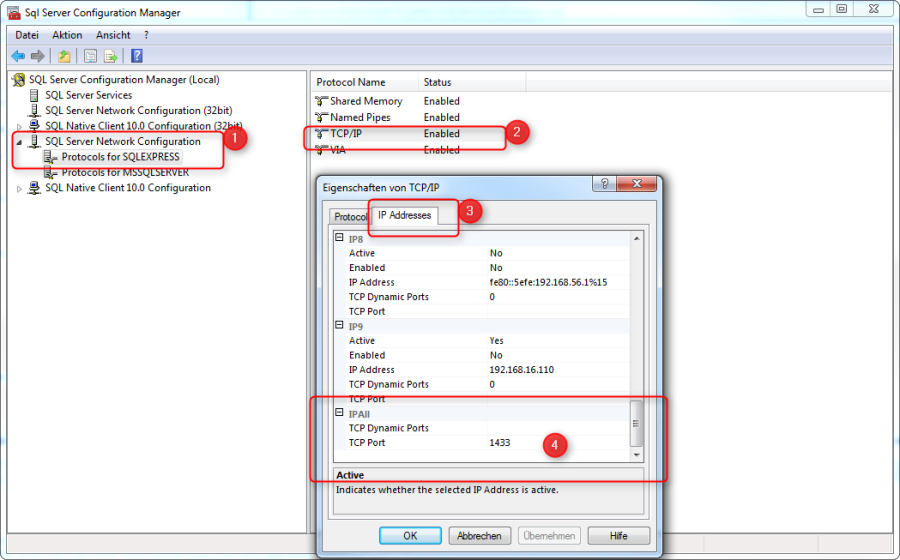Click the property list scroll up arrow
Image resolution: width=900 pixels, height=560 pixels.
tap(637, 238)
